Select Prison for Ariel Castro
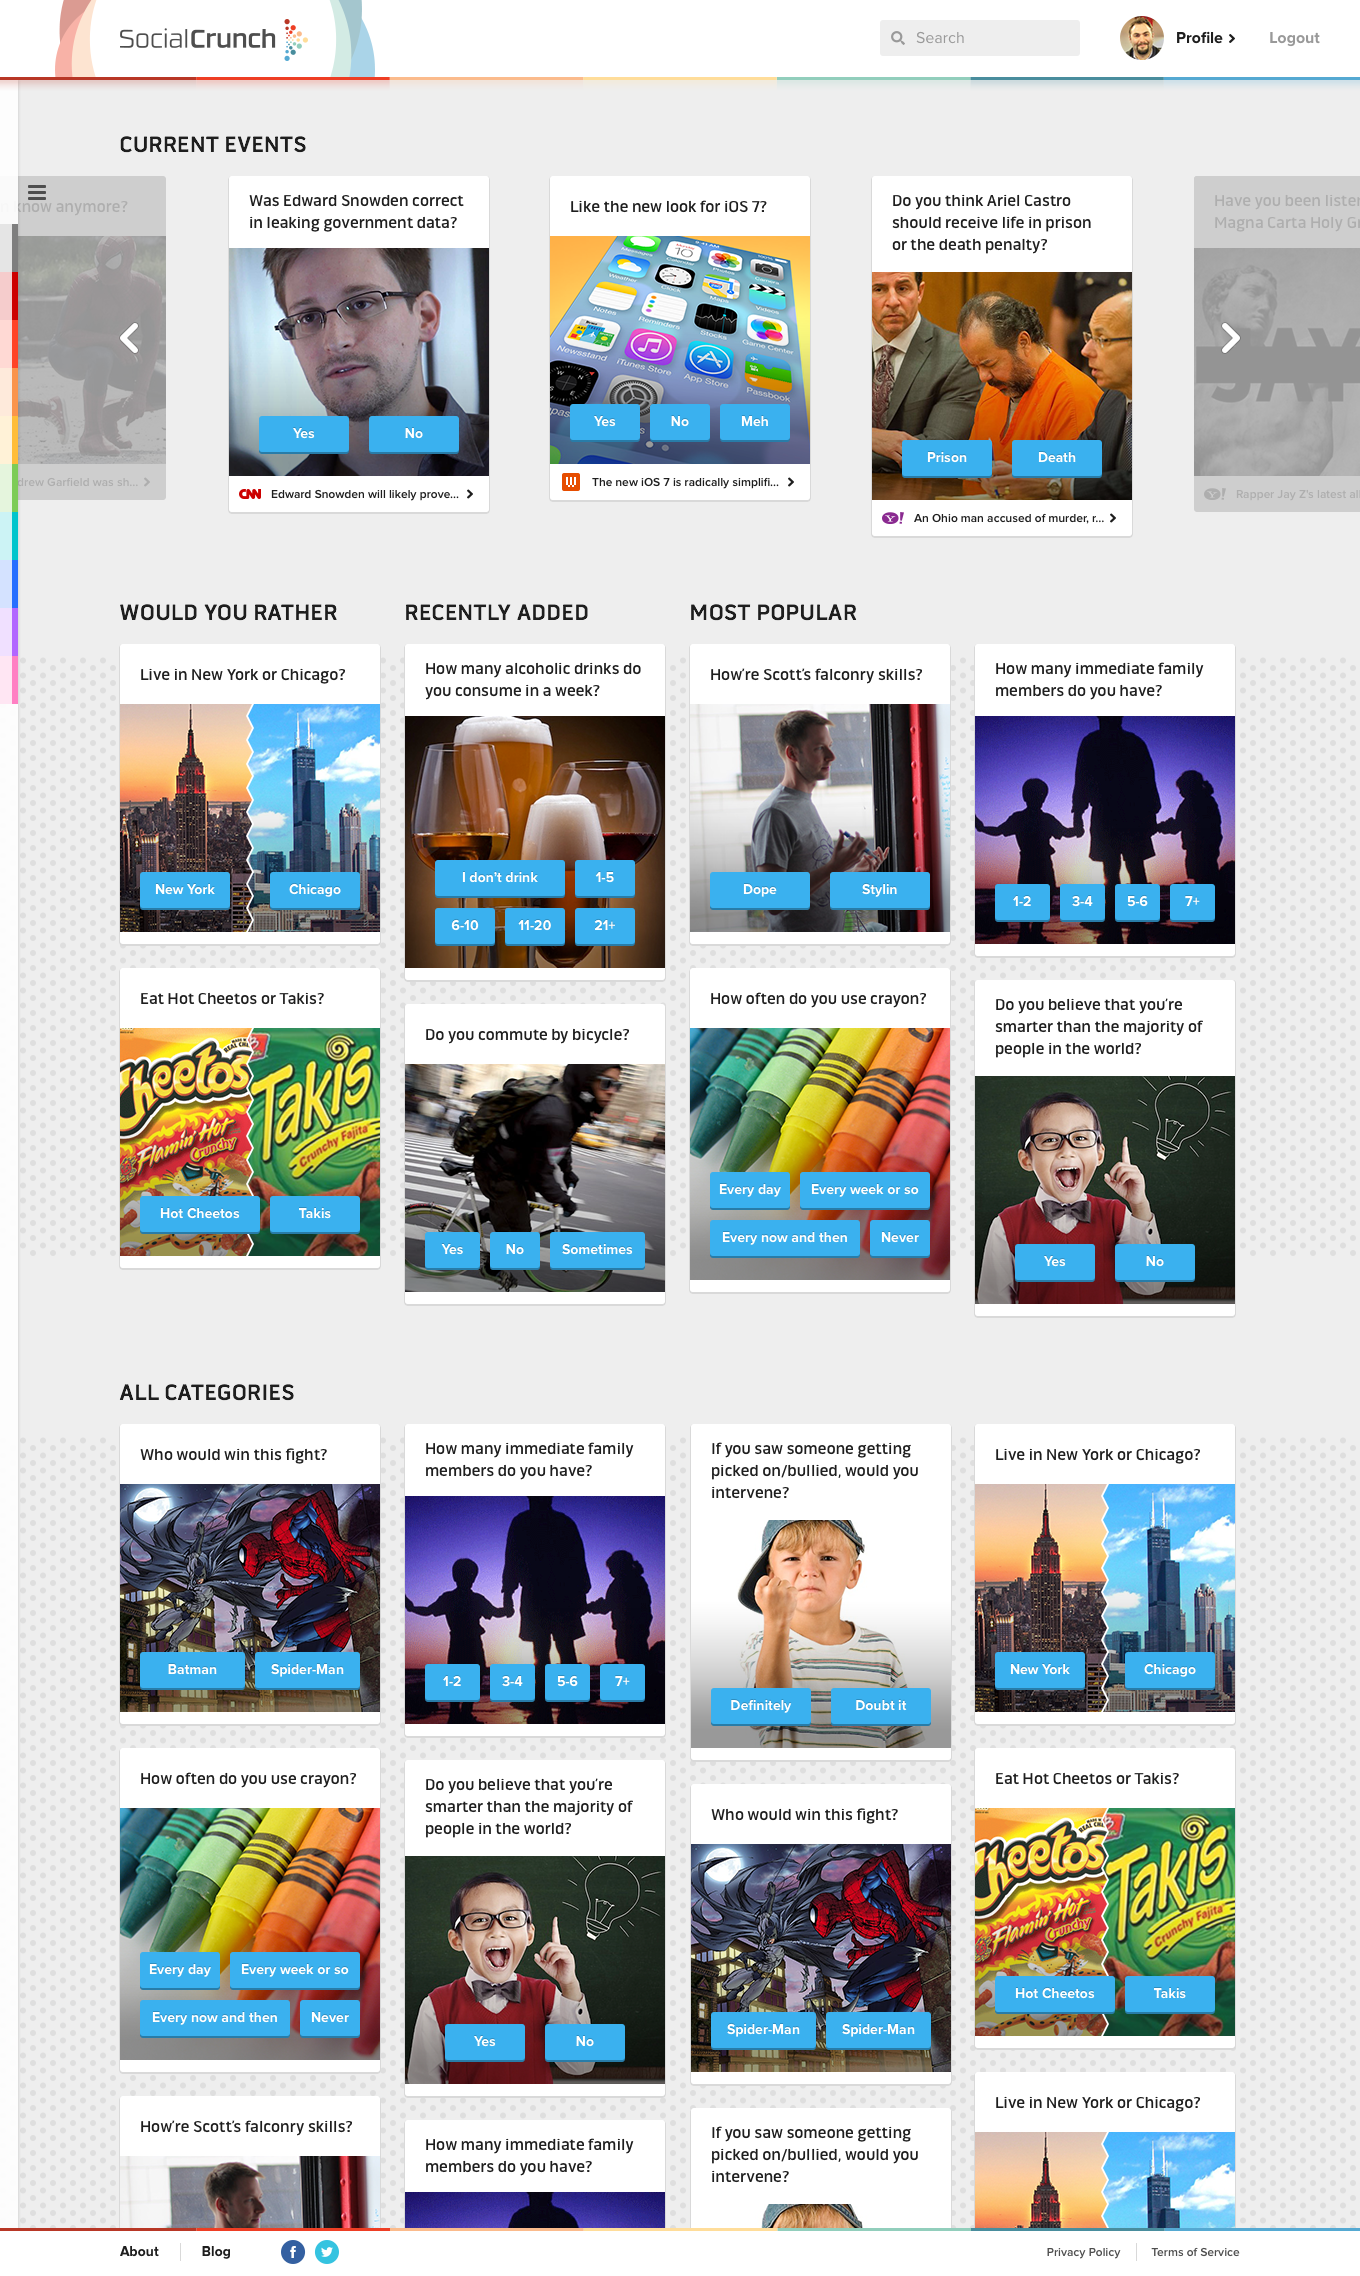The image size is (1360, 2276). point(947,458)
